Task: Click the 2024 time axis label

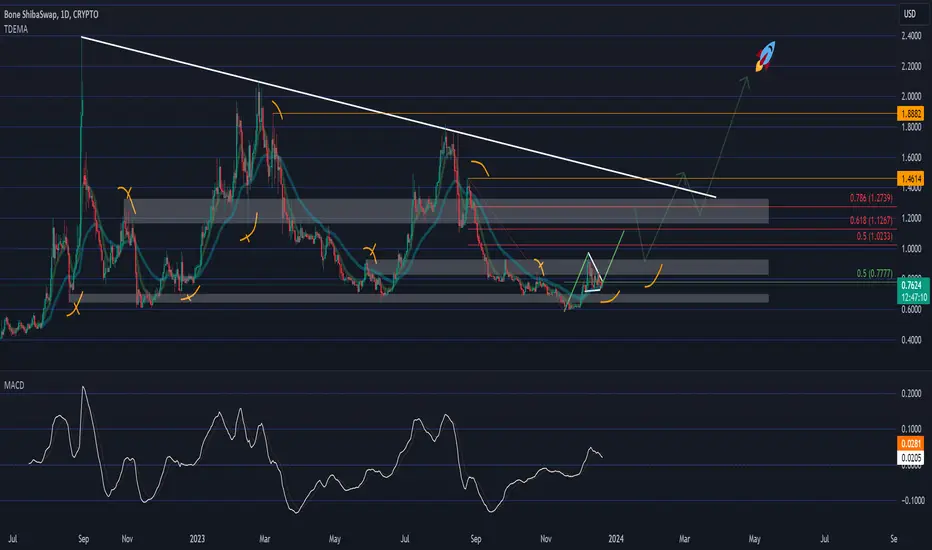Action: 616,539
